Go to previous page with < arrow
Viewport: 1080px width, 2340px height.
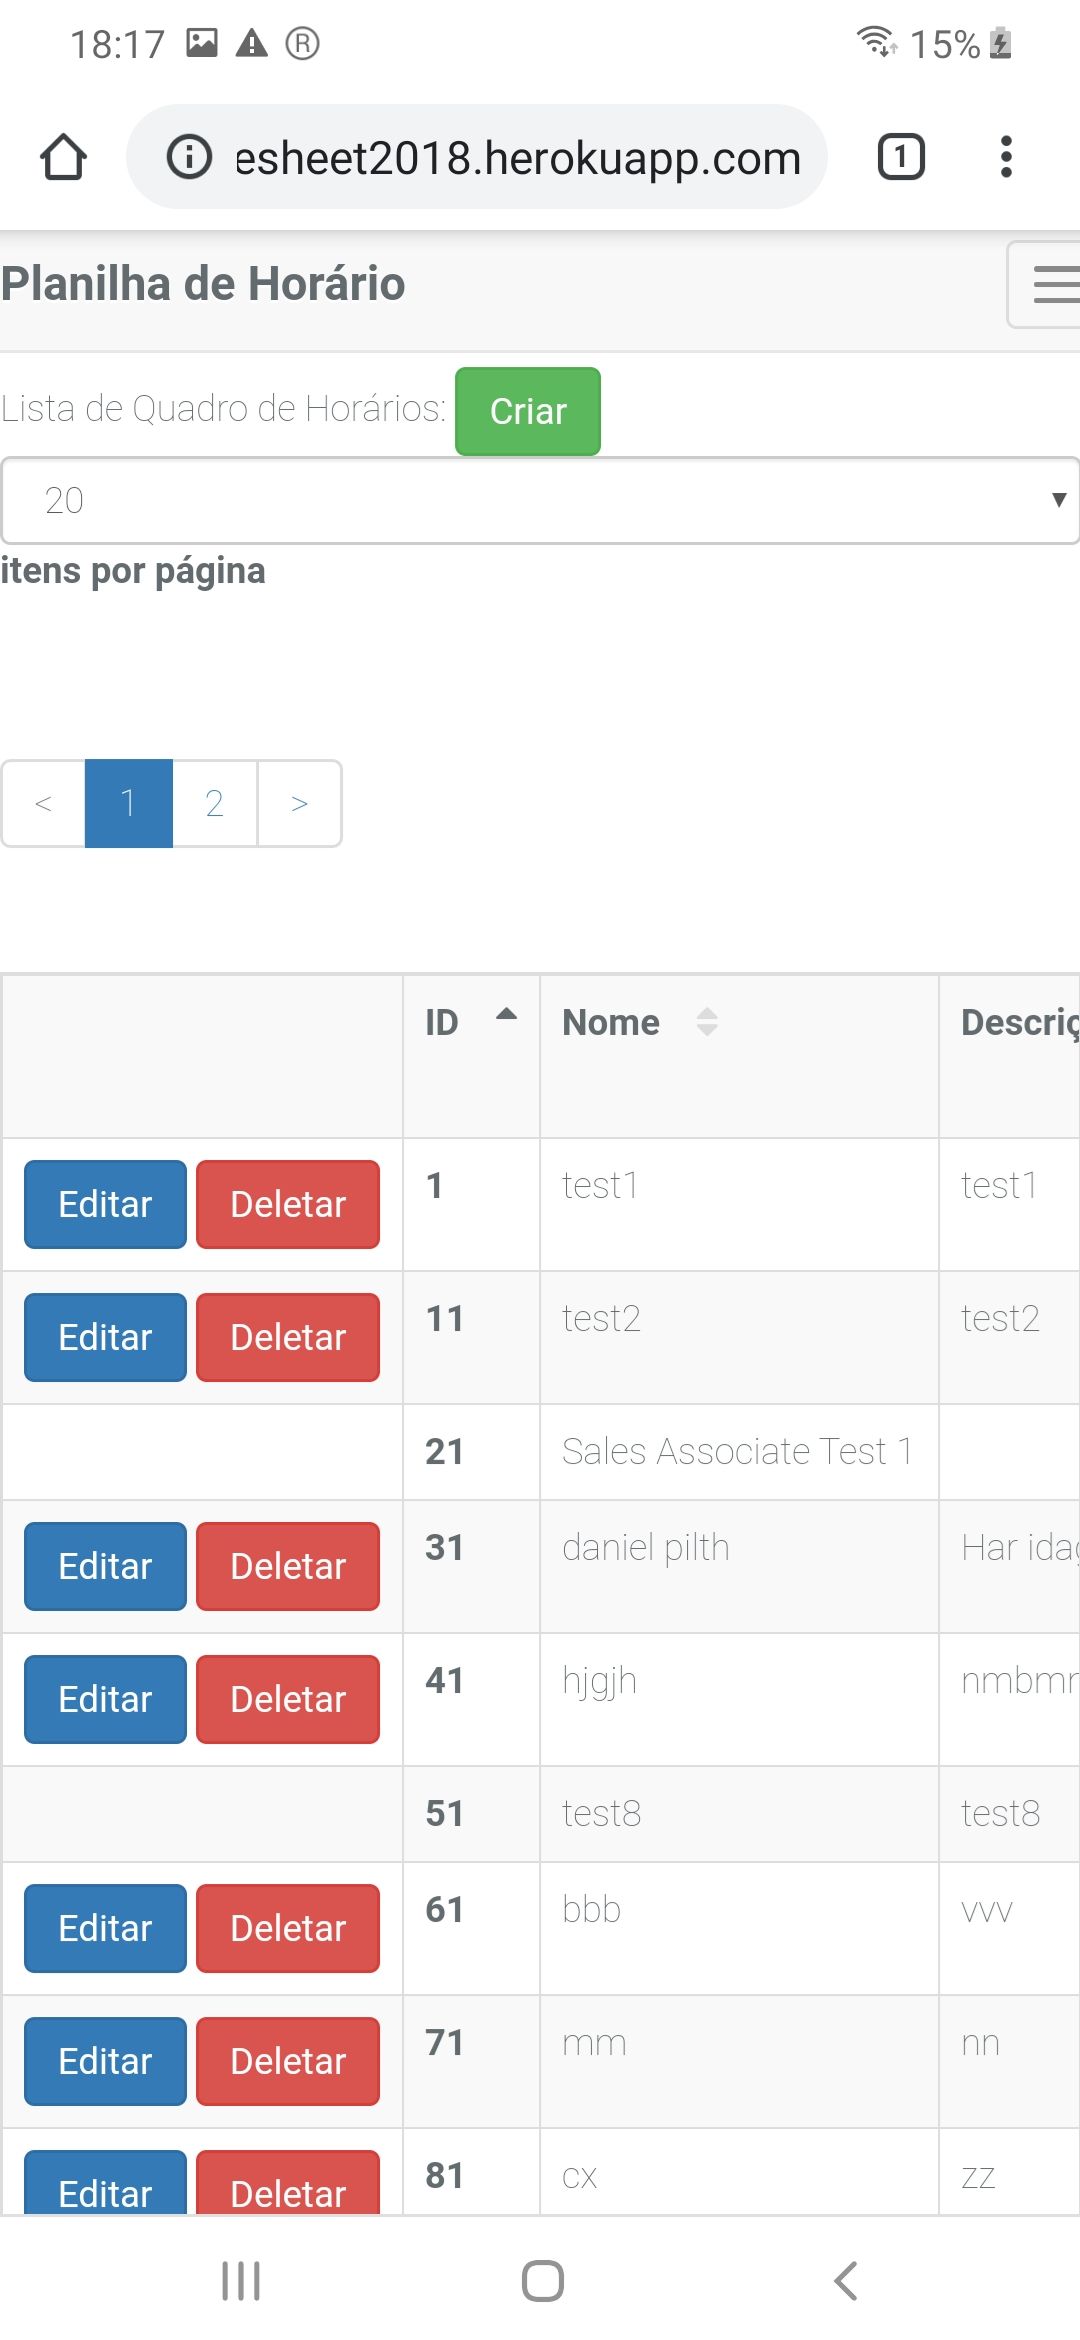tap(43, 804)
